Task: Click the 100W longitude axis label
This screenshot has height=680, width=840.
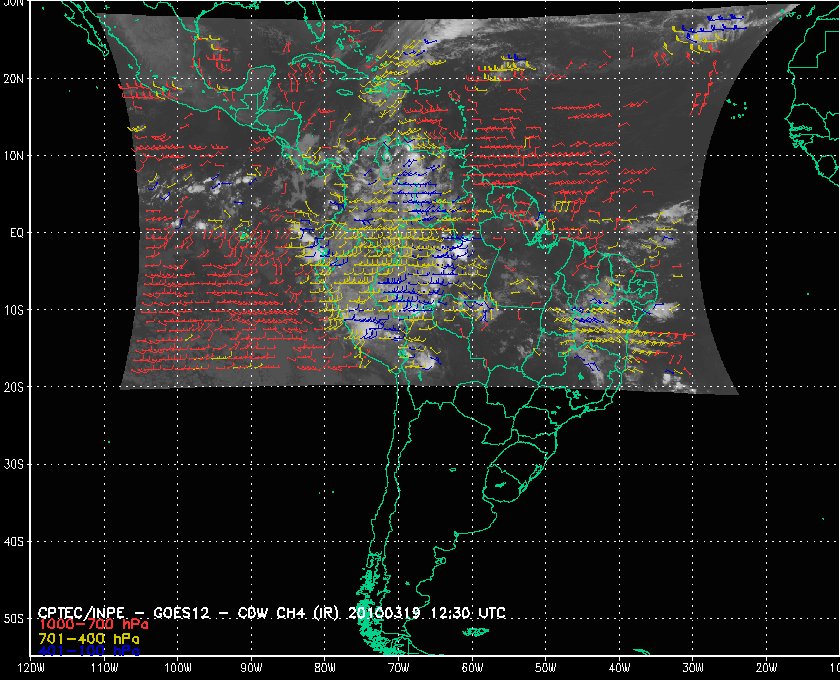Action: pyautogui.click(x=177, y=668)
